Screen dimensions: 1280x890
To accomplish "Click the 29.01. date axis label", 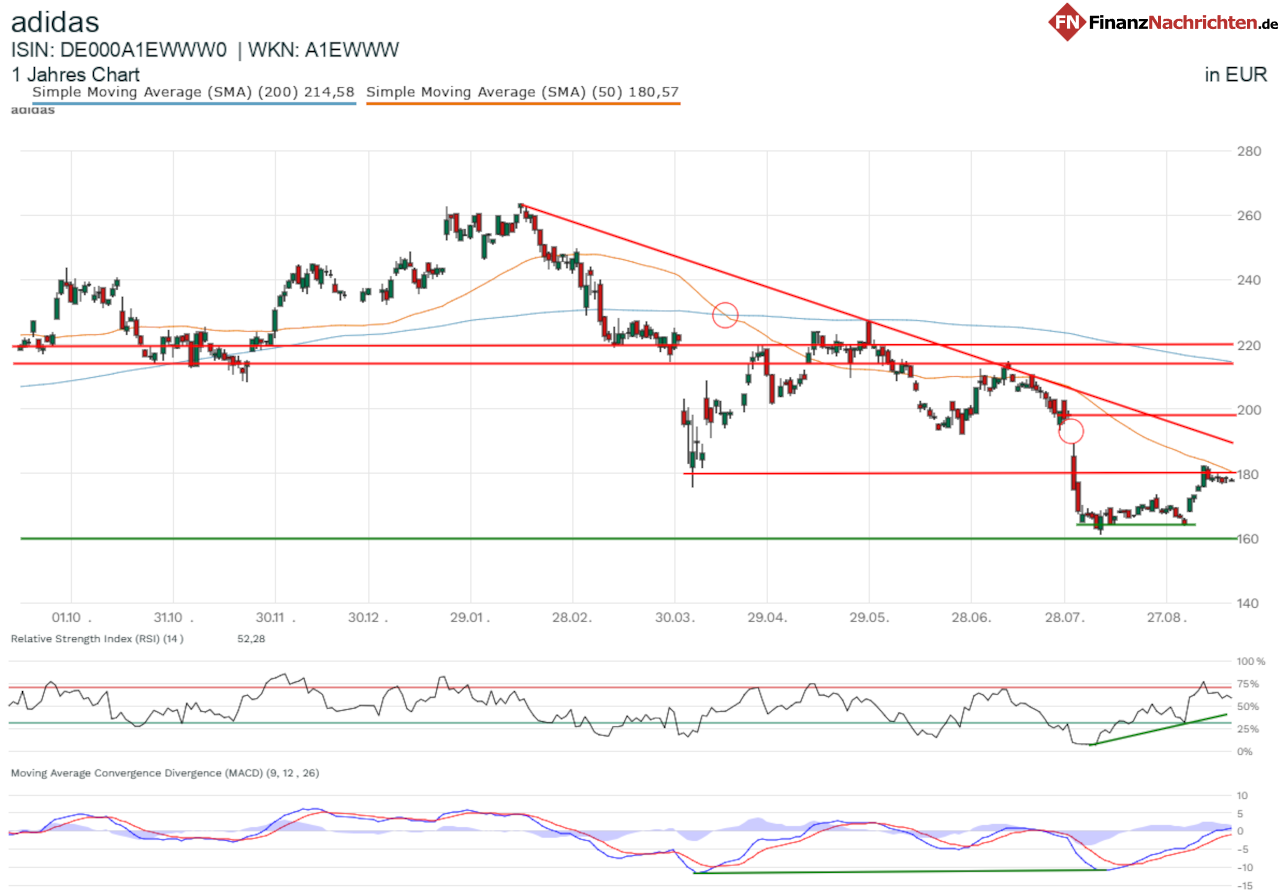I will 469,619.
